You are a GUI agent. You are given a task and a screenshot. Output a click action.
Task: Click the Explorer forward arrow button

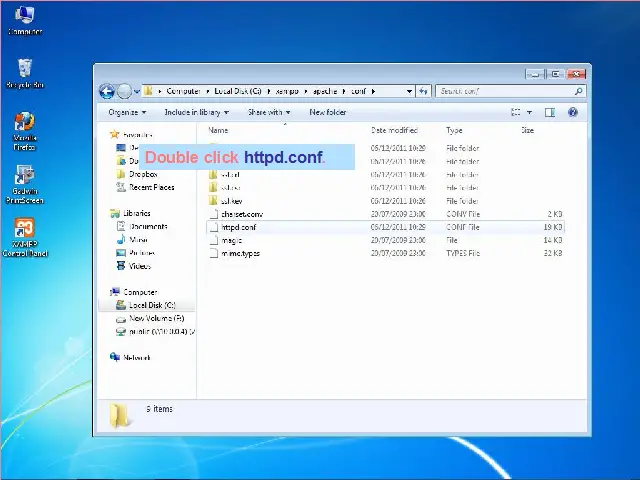pos(124,91)
